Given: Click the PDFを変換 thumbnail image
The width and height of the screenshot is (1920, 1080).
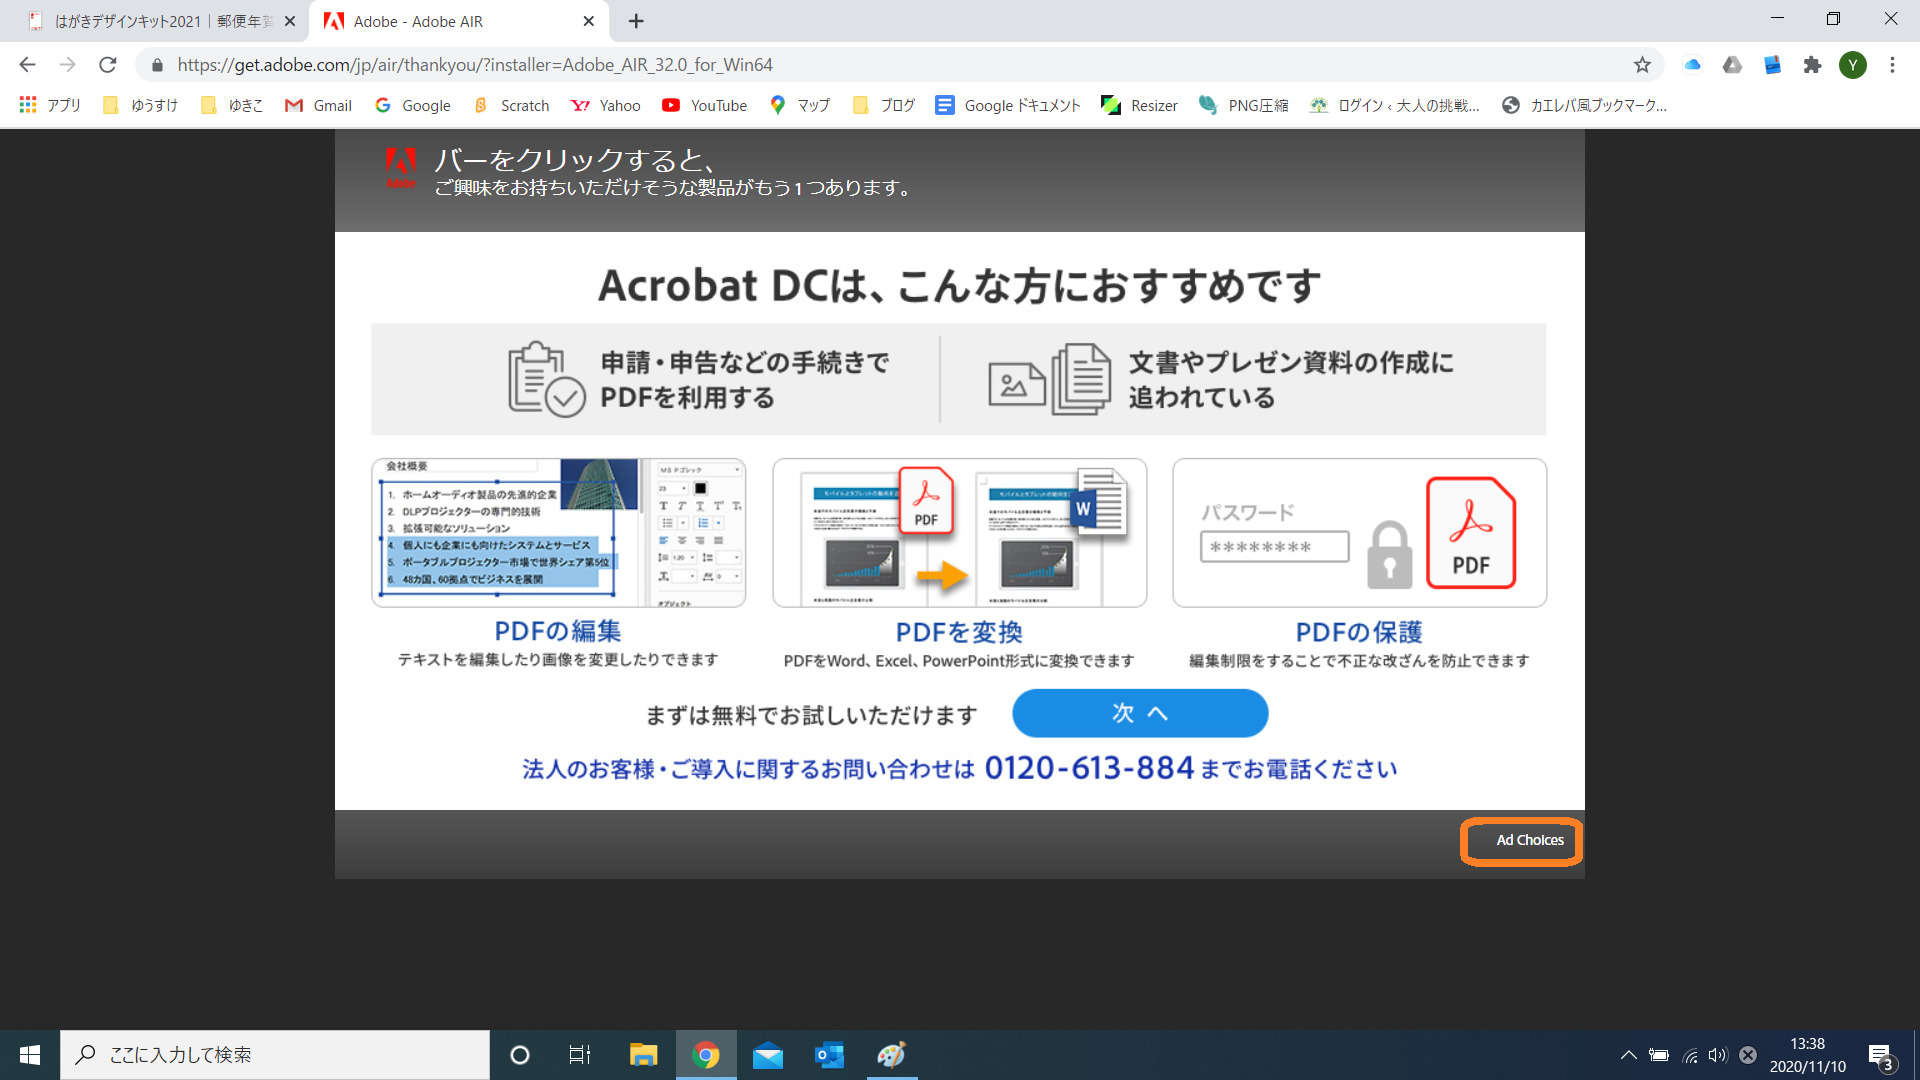Looking at the screenshot, I should pyautogui.click(x=959, y=533).
